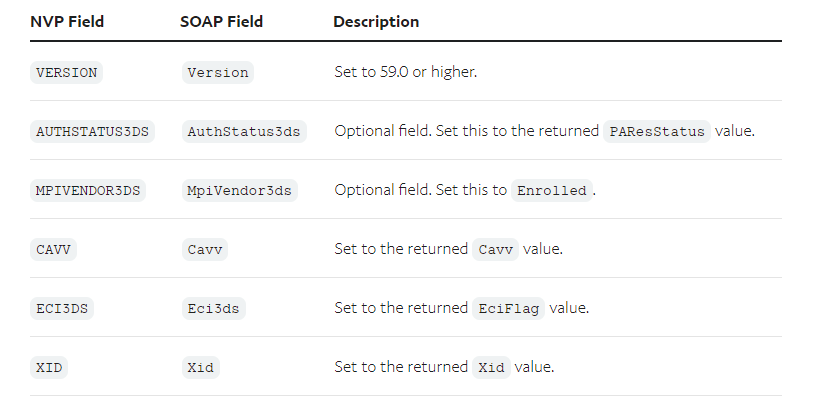The width and height of the screenshot is (838, 419).
Task: Select the Version SOAP field code
Action: point(219,73)
